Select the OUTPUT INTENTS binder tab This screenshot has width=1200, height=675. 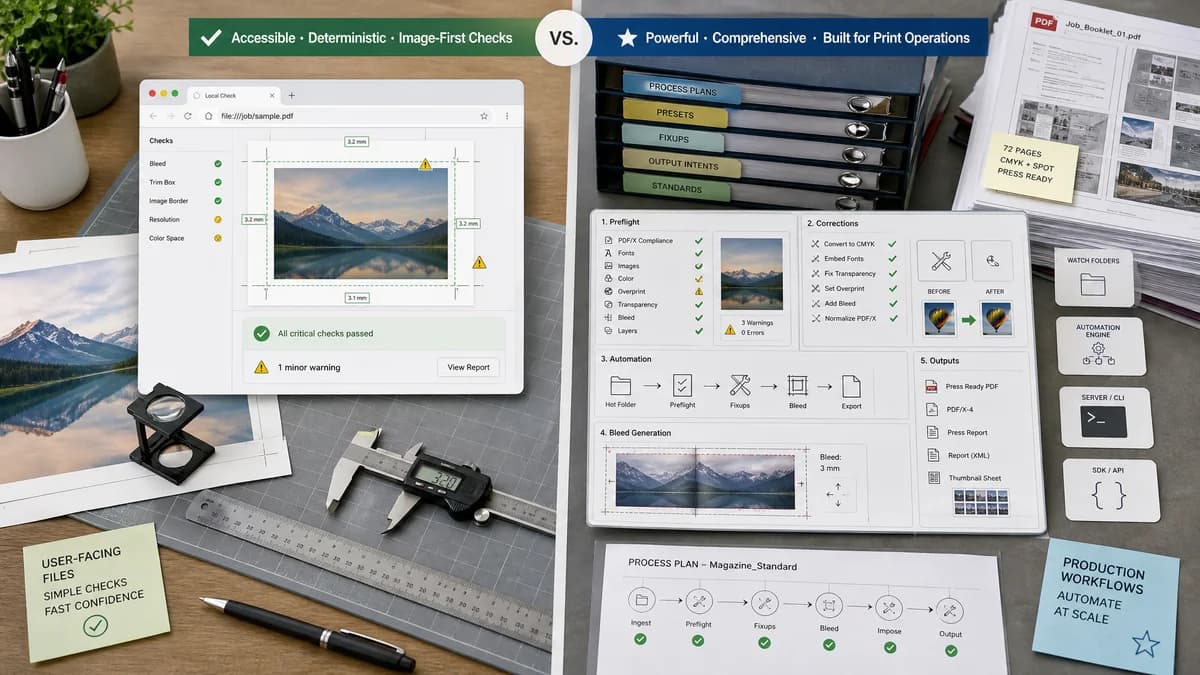pyautogui.click(x=681, y=162)
